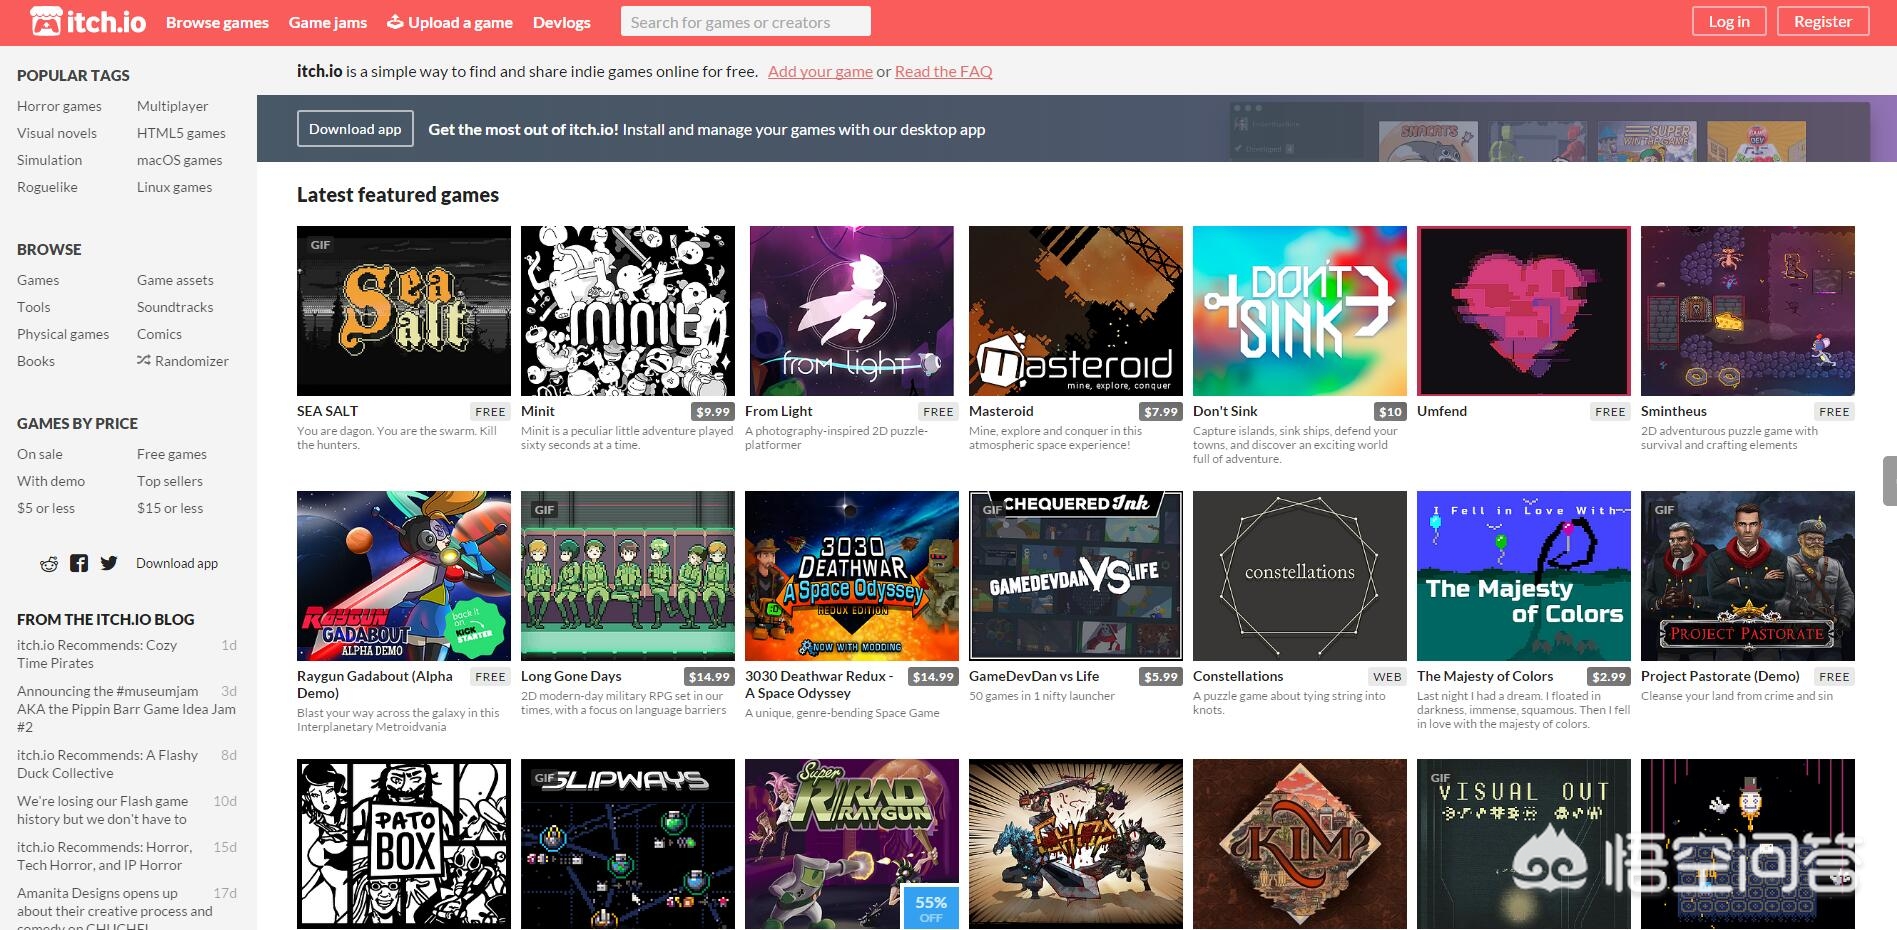
Task: Open the KIM game thumbnail
Action: click(x=1300, y=844)
